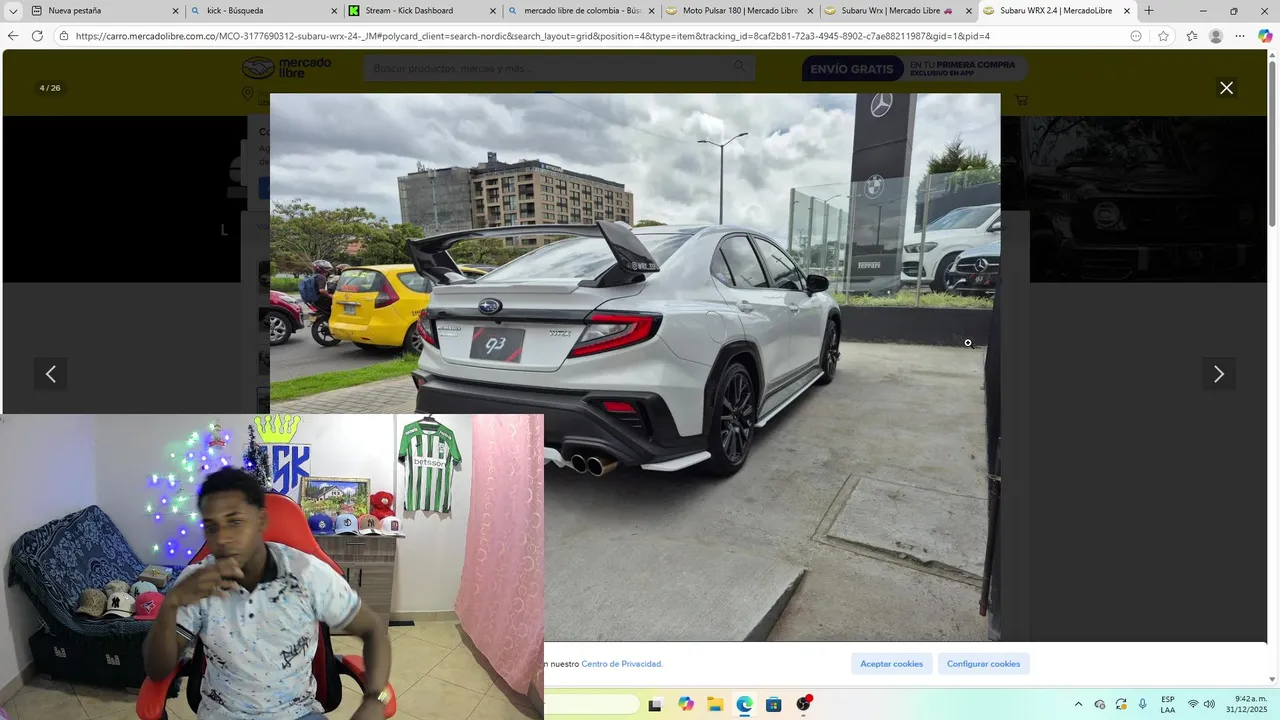This screenshot has width=1280, height=720.
Task: Open the tab search dropdown
Action: coord(12,11)
